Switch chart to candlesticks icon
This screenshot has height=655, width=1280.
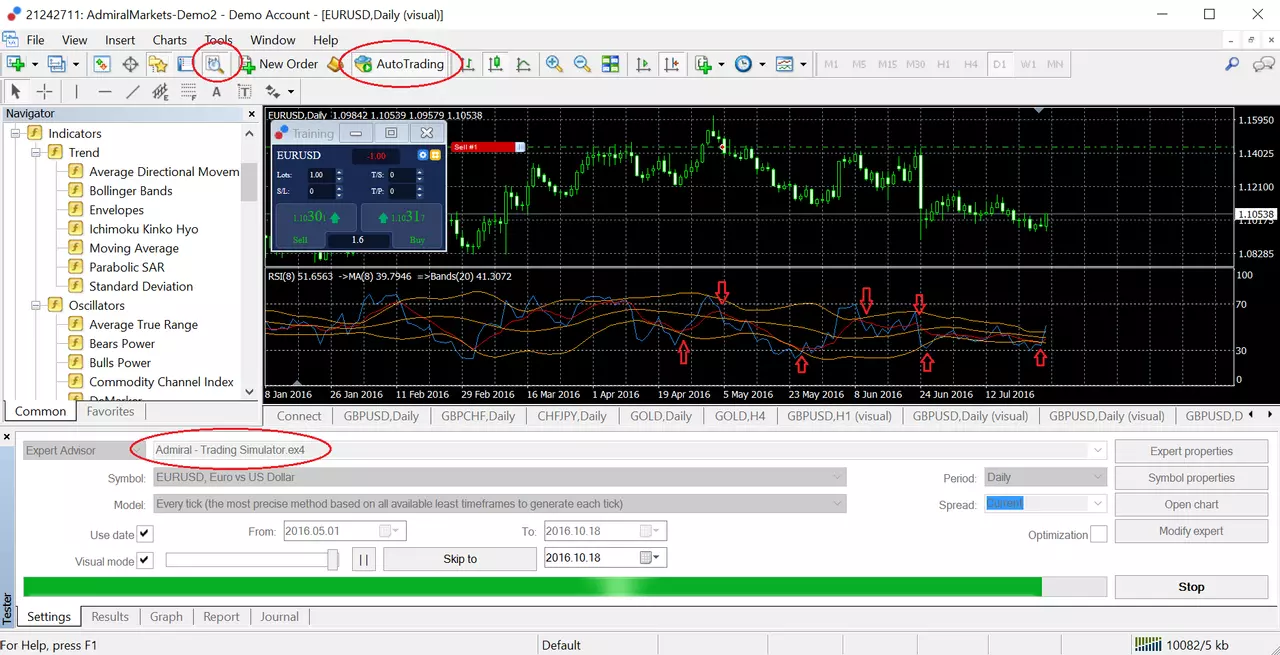495,64
